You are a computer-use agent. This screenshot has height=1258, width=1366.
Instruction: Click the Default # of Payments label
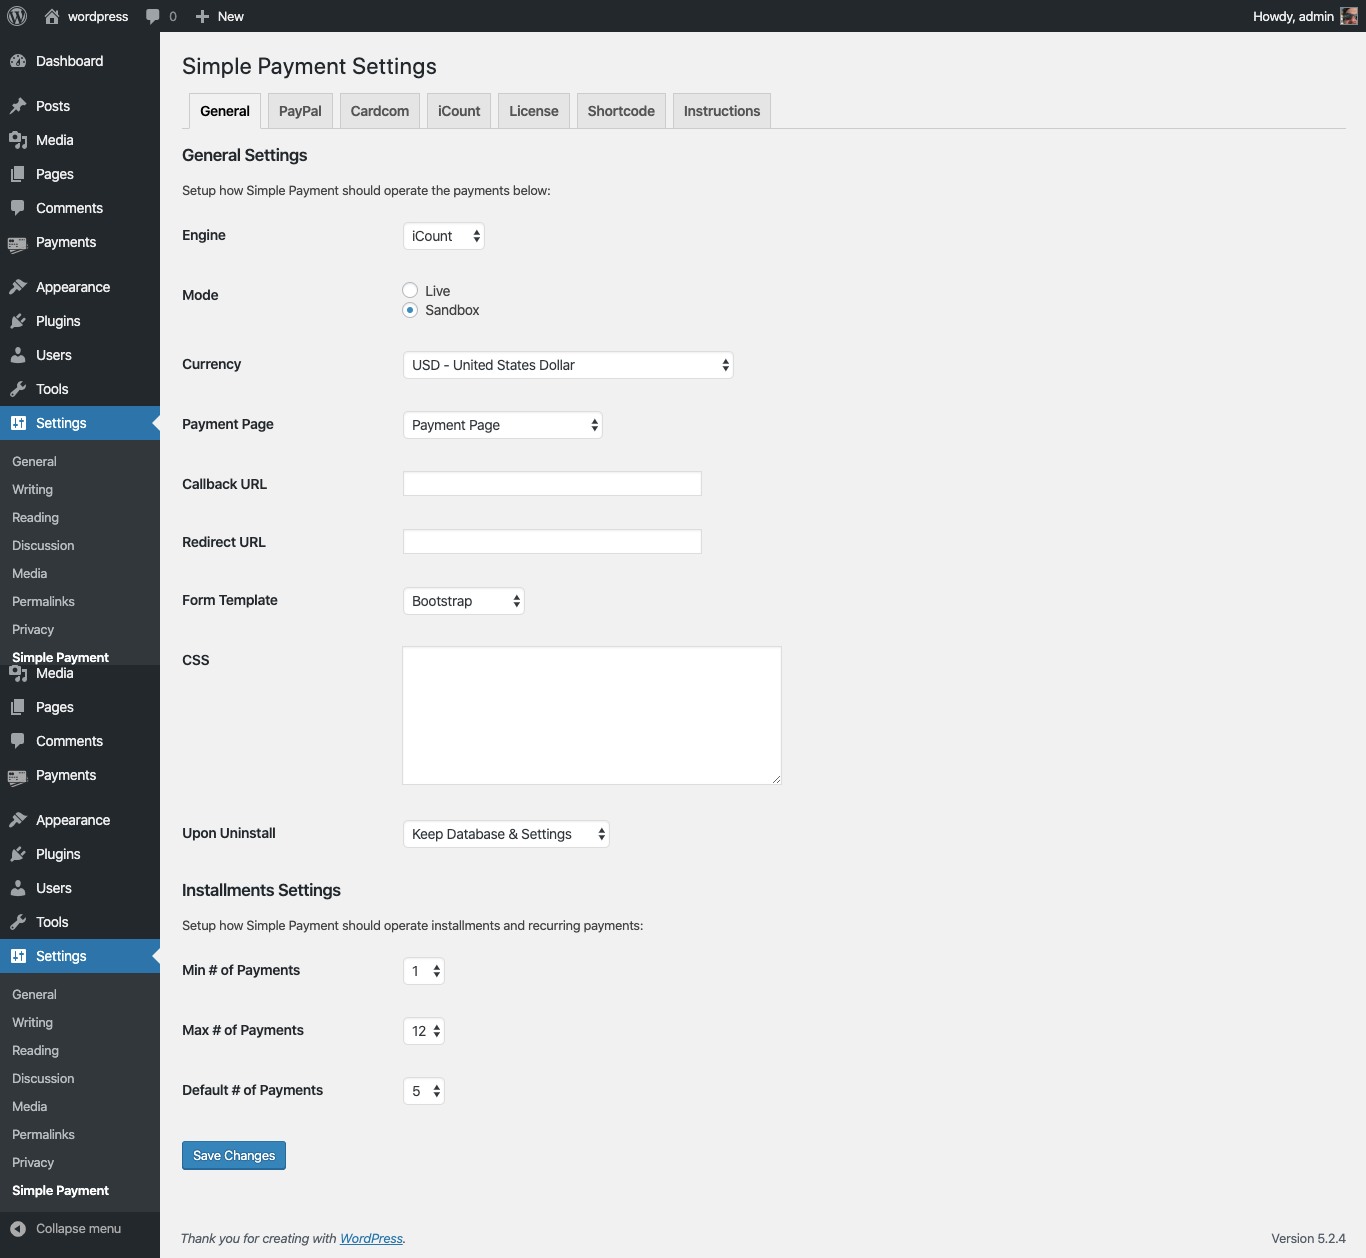click(253, 1090)
